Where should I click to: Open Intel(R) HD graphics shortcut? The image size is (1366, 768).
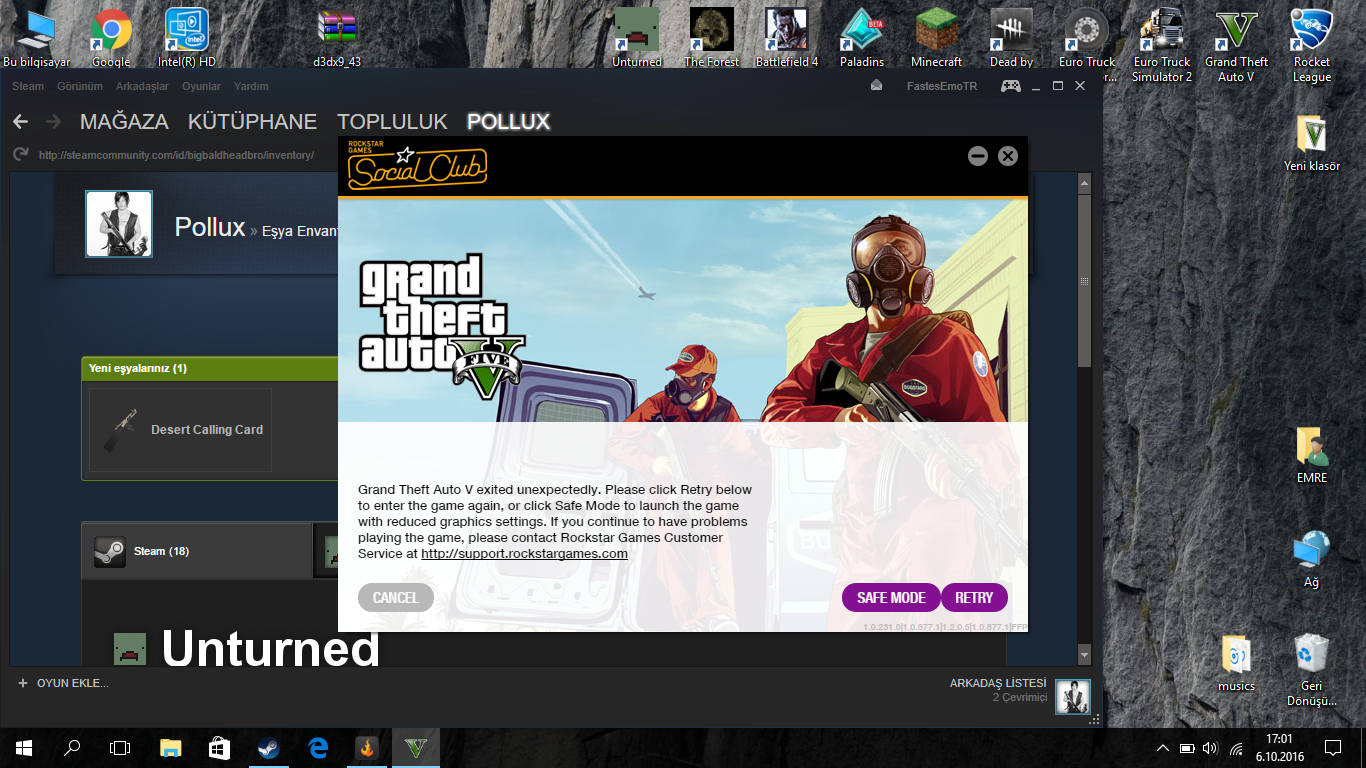(186, 37)
